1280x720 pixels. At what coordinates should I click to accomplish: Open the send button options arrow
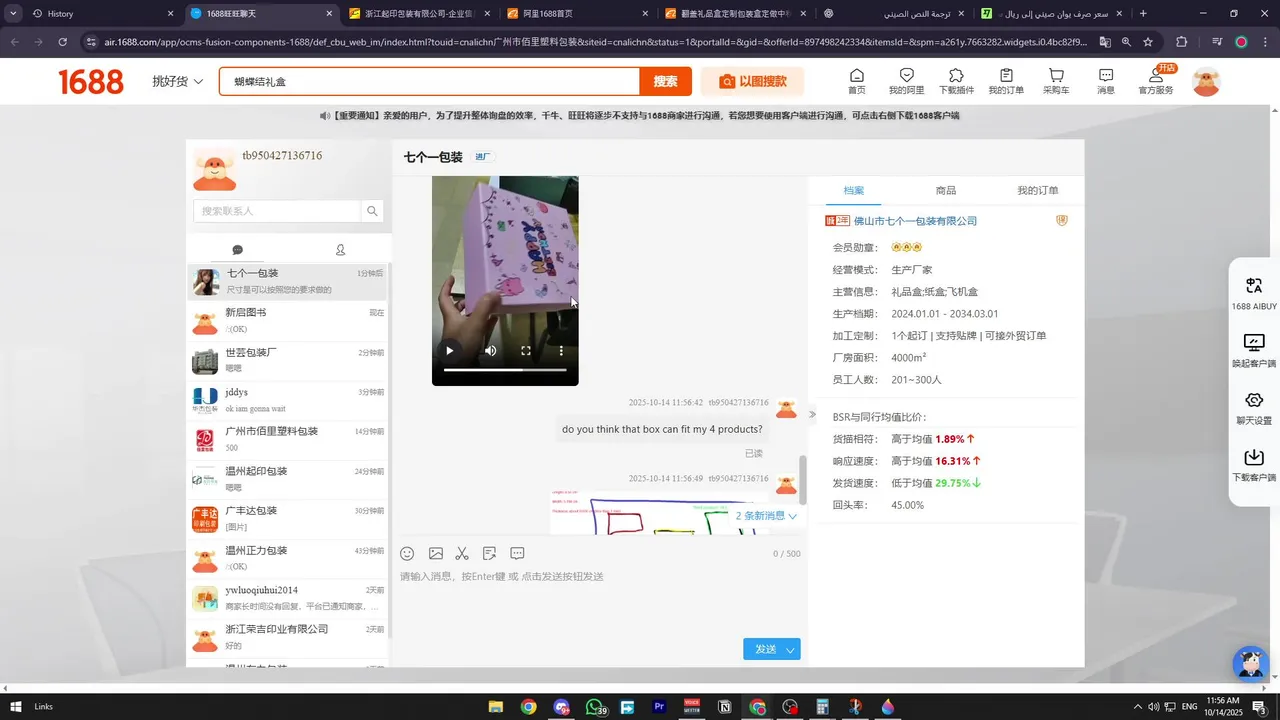point(790,649)
